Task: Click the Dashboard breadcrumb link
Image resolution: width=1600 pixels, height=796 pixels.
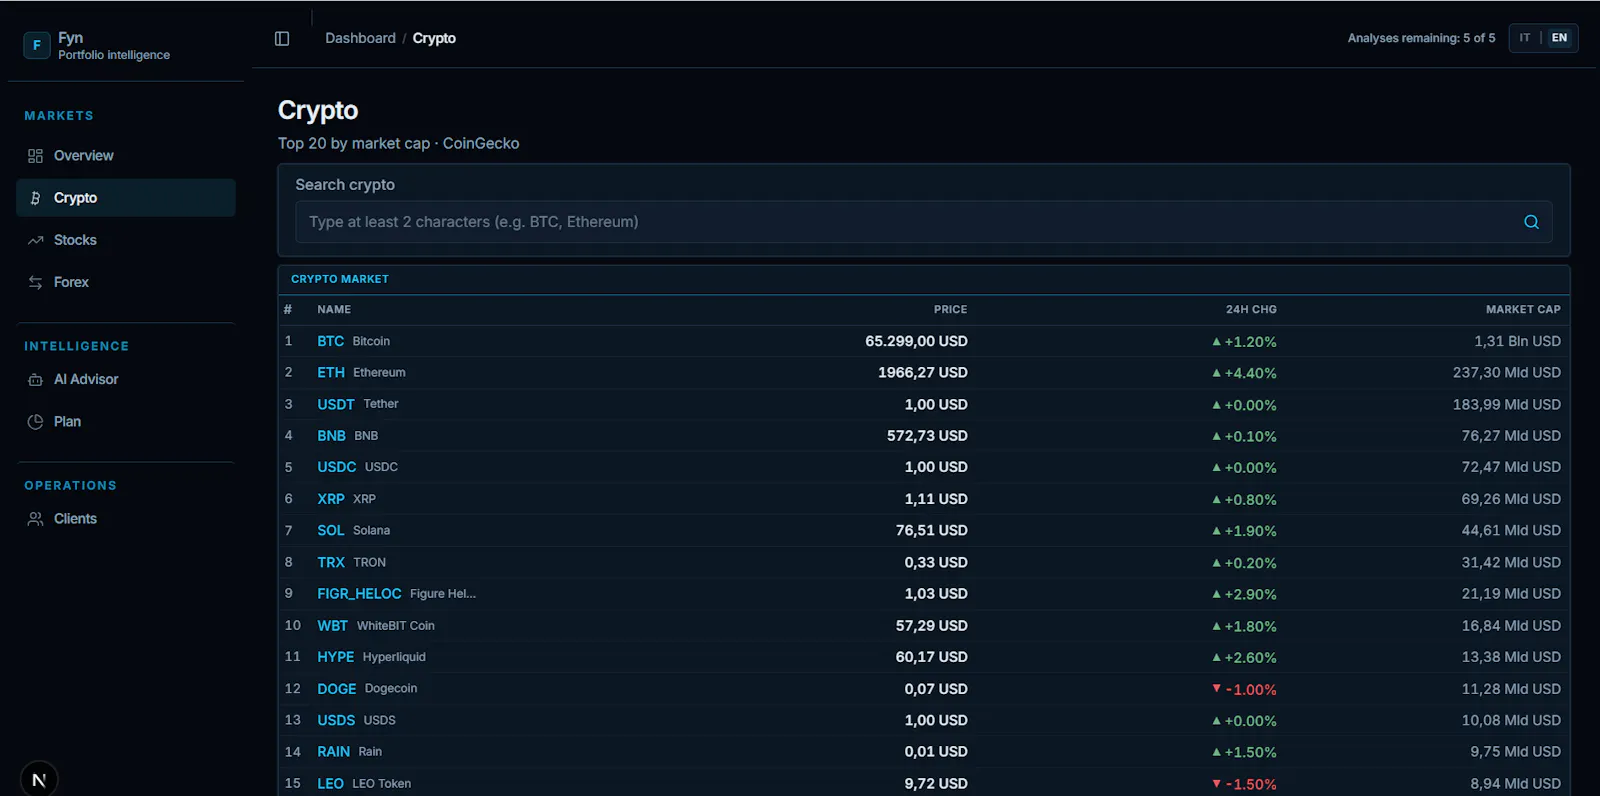Action: point(360,38)
